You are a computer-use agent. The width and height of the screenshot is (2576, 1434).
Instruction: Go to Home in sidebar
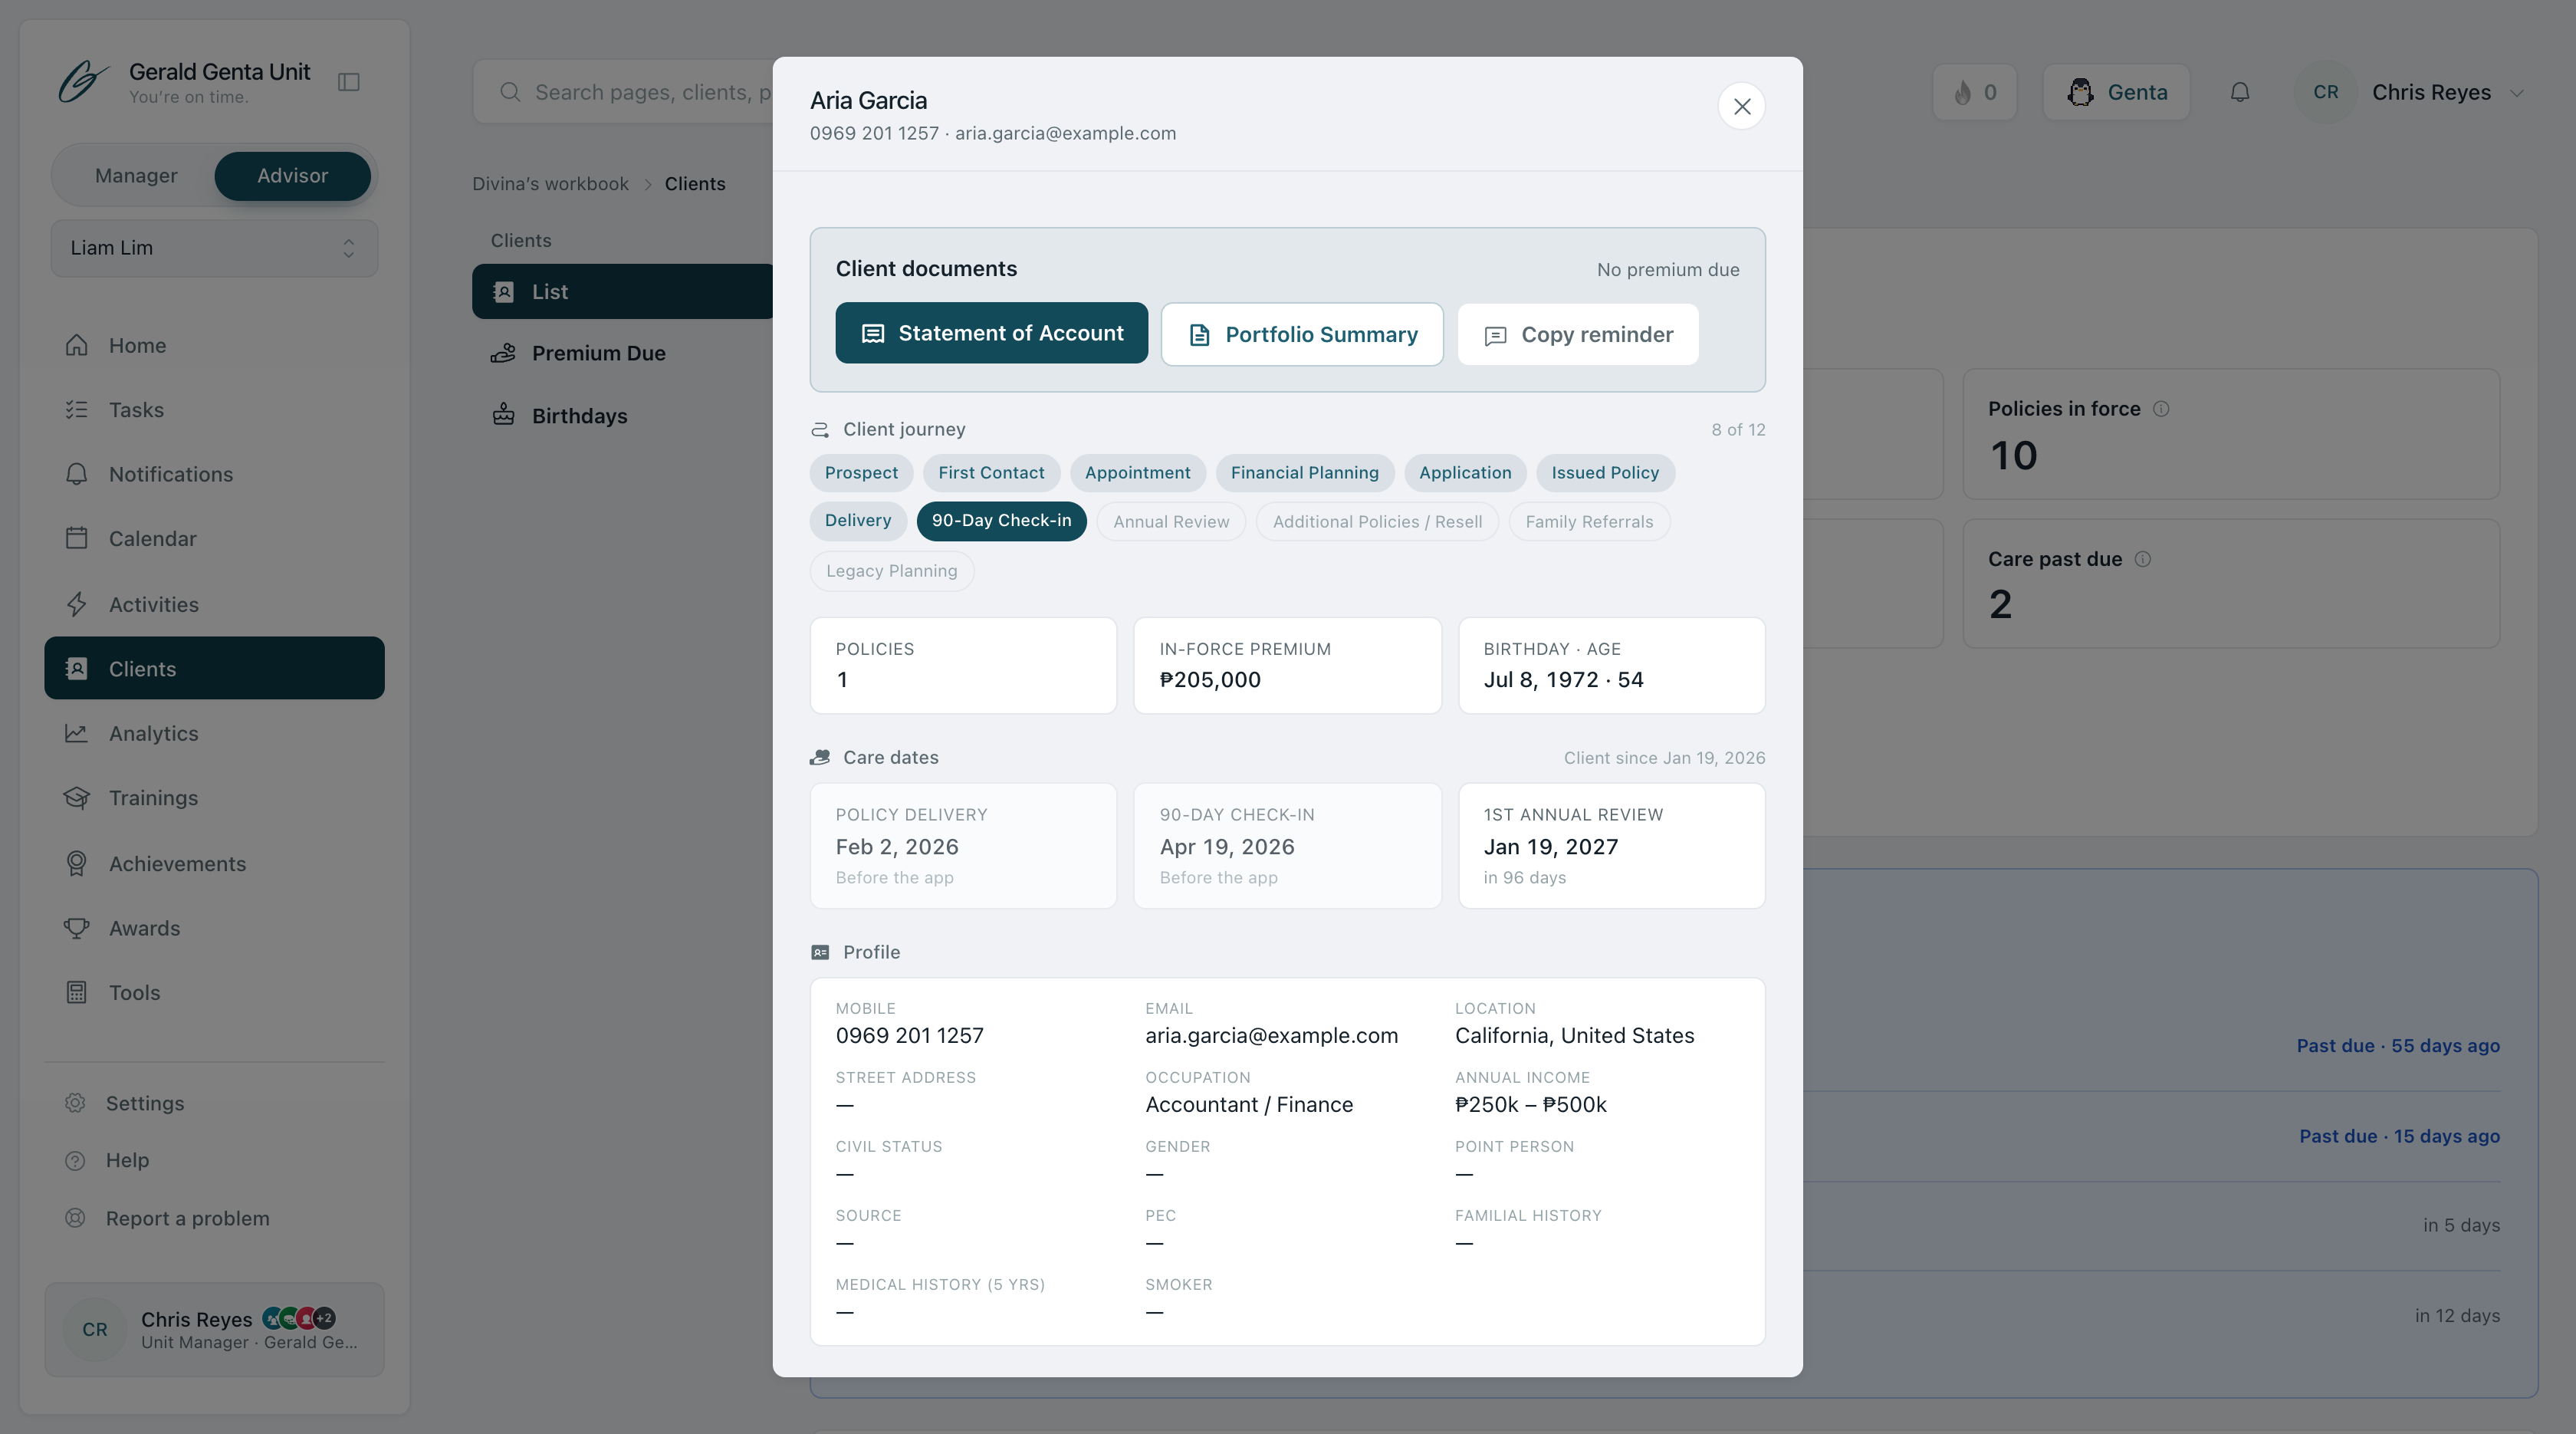[214, 345]
